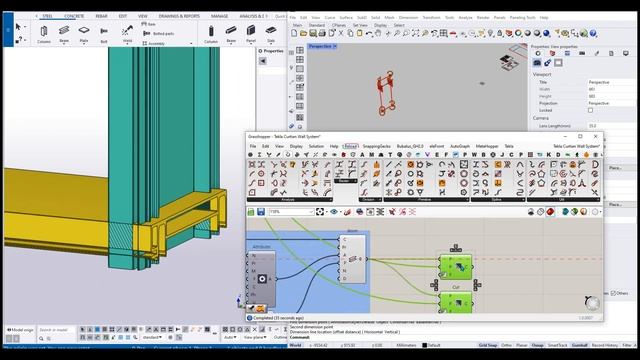Check the Locked viewport checkbox
This screenshot has height=360, width=640.
tap(591, 110)
